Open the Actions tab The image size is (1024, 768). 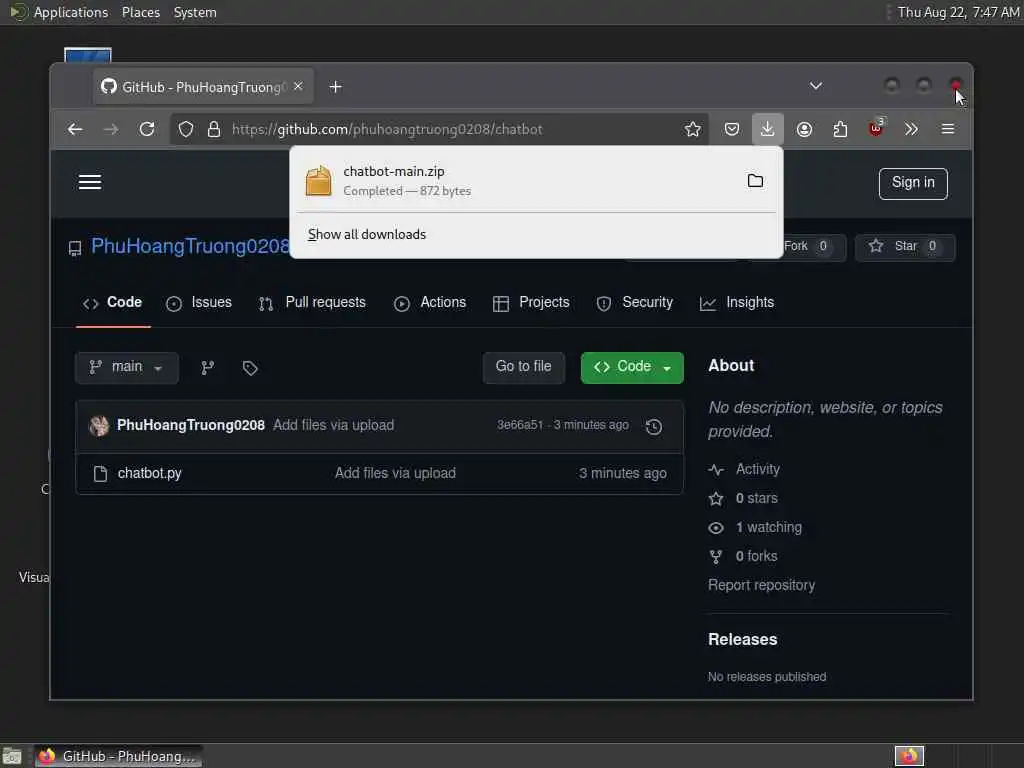(430, 302)
